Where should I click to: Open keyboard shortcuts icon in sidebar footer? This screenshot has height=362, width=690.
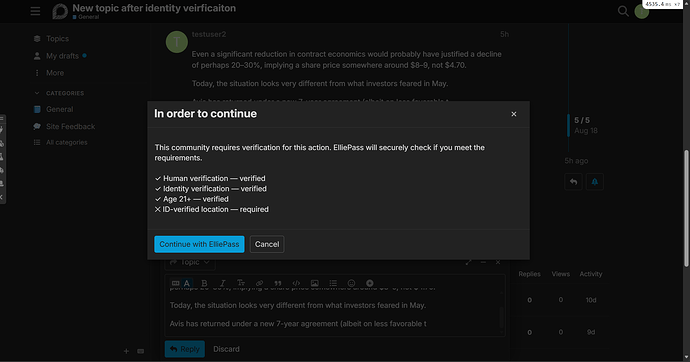tap(141, 351)
